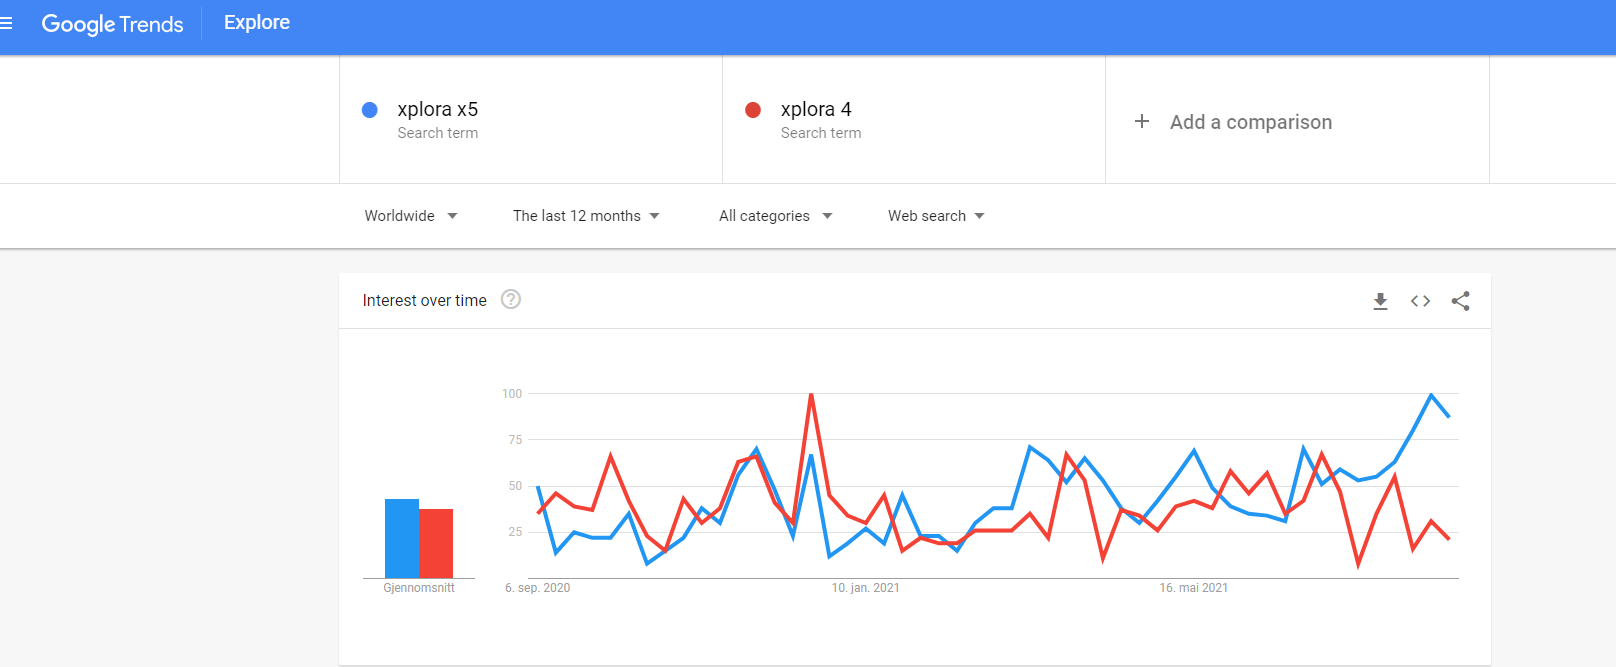1616x667 pixels.
Task: Download the Interest over time data
Action: (x=1380, y=301)
